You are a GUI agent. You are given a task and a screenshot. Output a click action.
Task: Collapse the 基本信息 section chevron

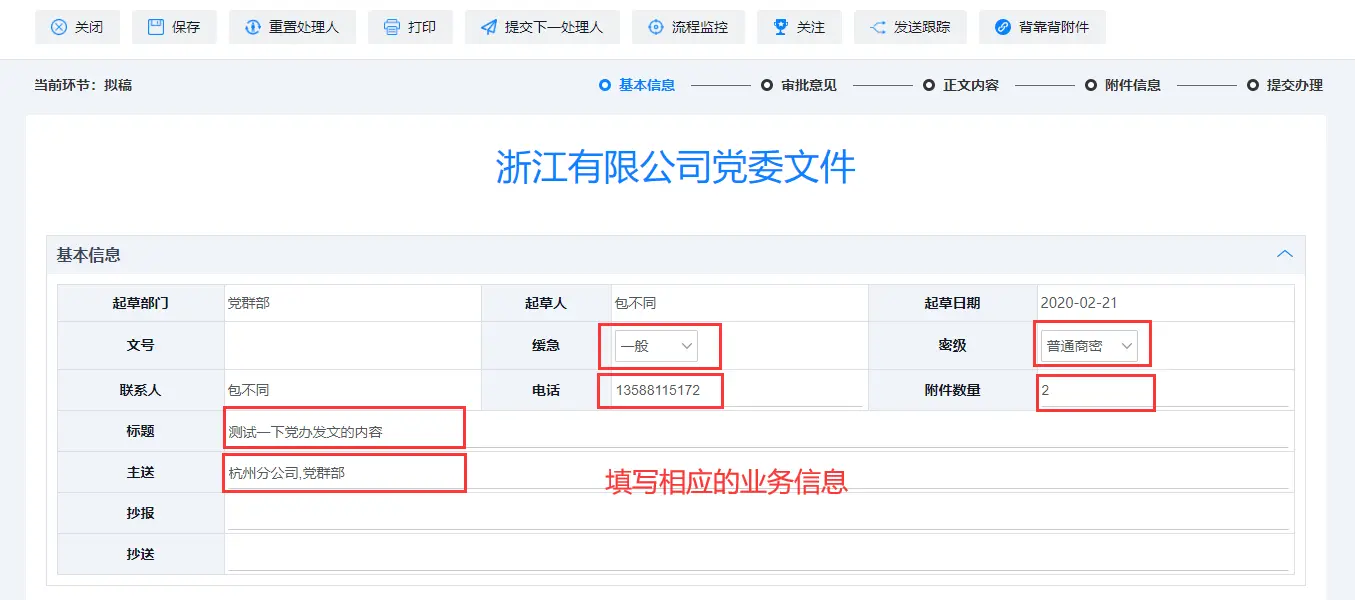pyautogui.click(x=1285, y=254)
